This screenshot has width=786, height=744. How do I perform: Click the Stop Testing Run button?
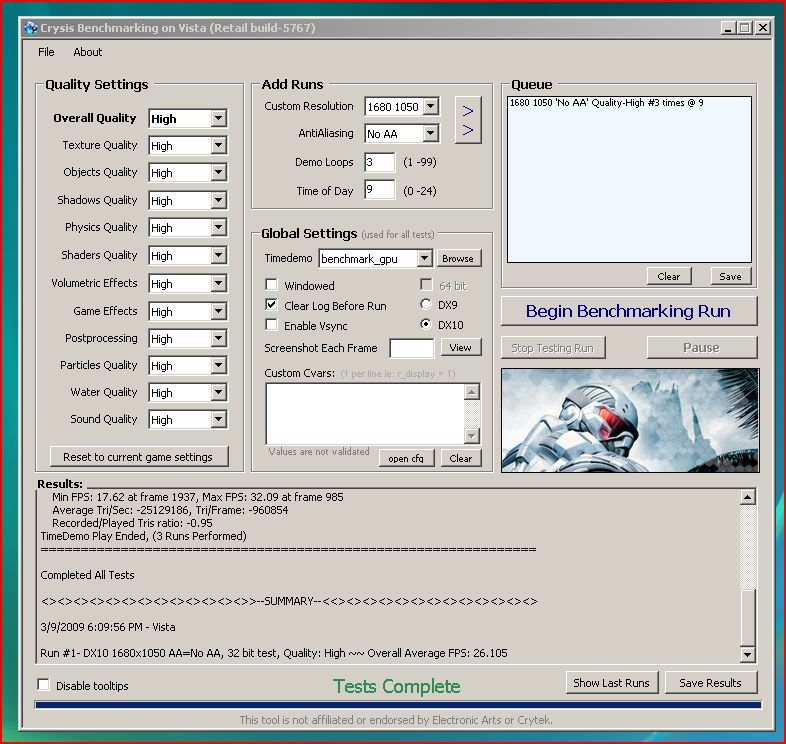point(553,348)
